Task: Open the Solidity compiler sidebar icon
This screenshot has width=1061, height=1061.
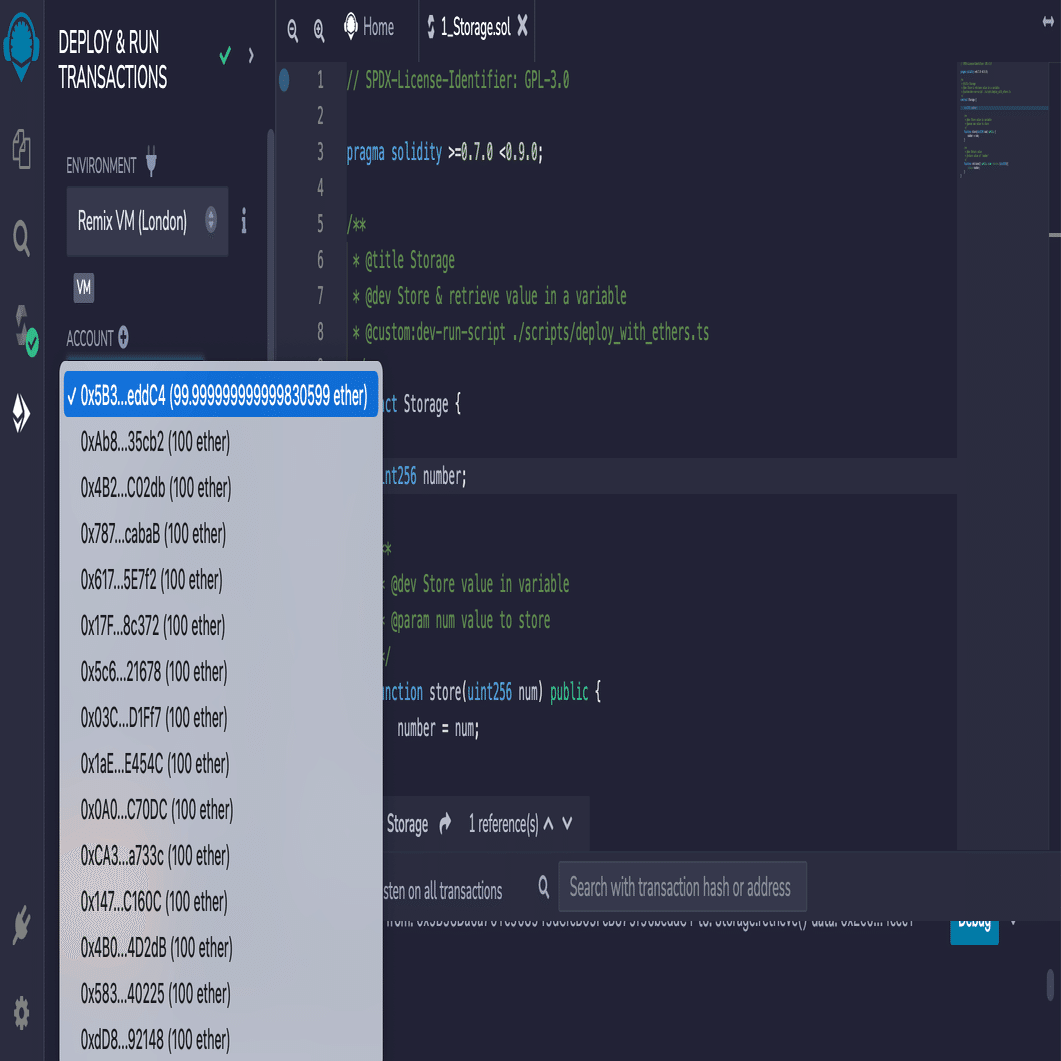Action: tap(25, 331)
